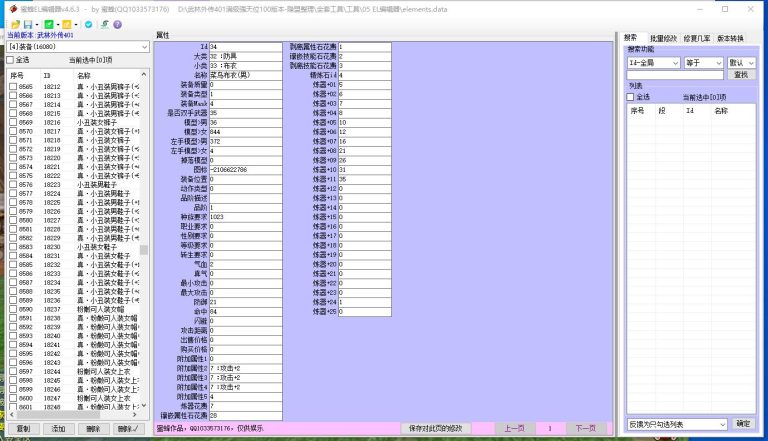The height and width of the screenshot is (441, 768).
Task: Go to next page with 下一页
Action: click(x=585, y=428)
